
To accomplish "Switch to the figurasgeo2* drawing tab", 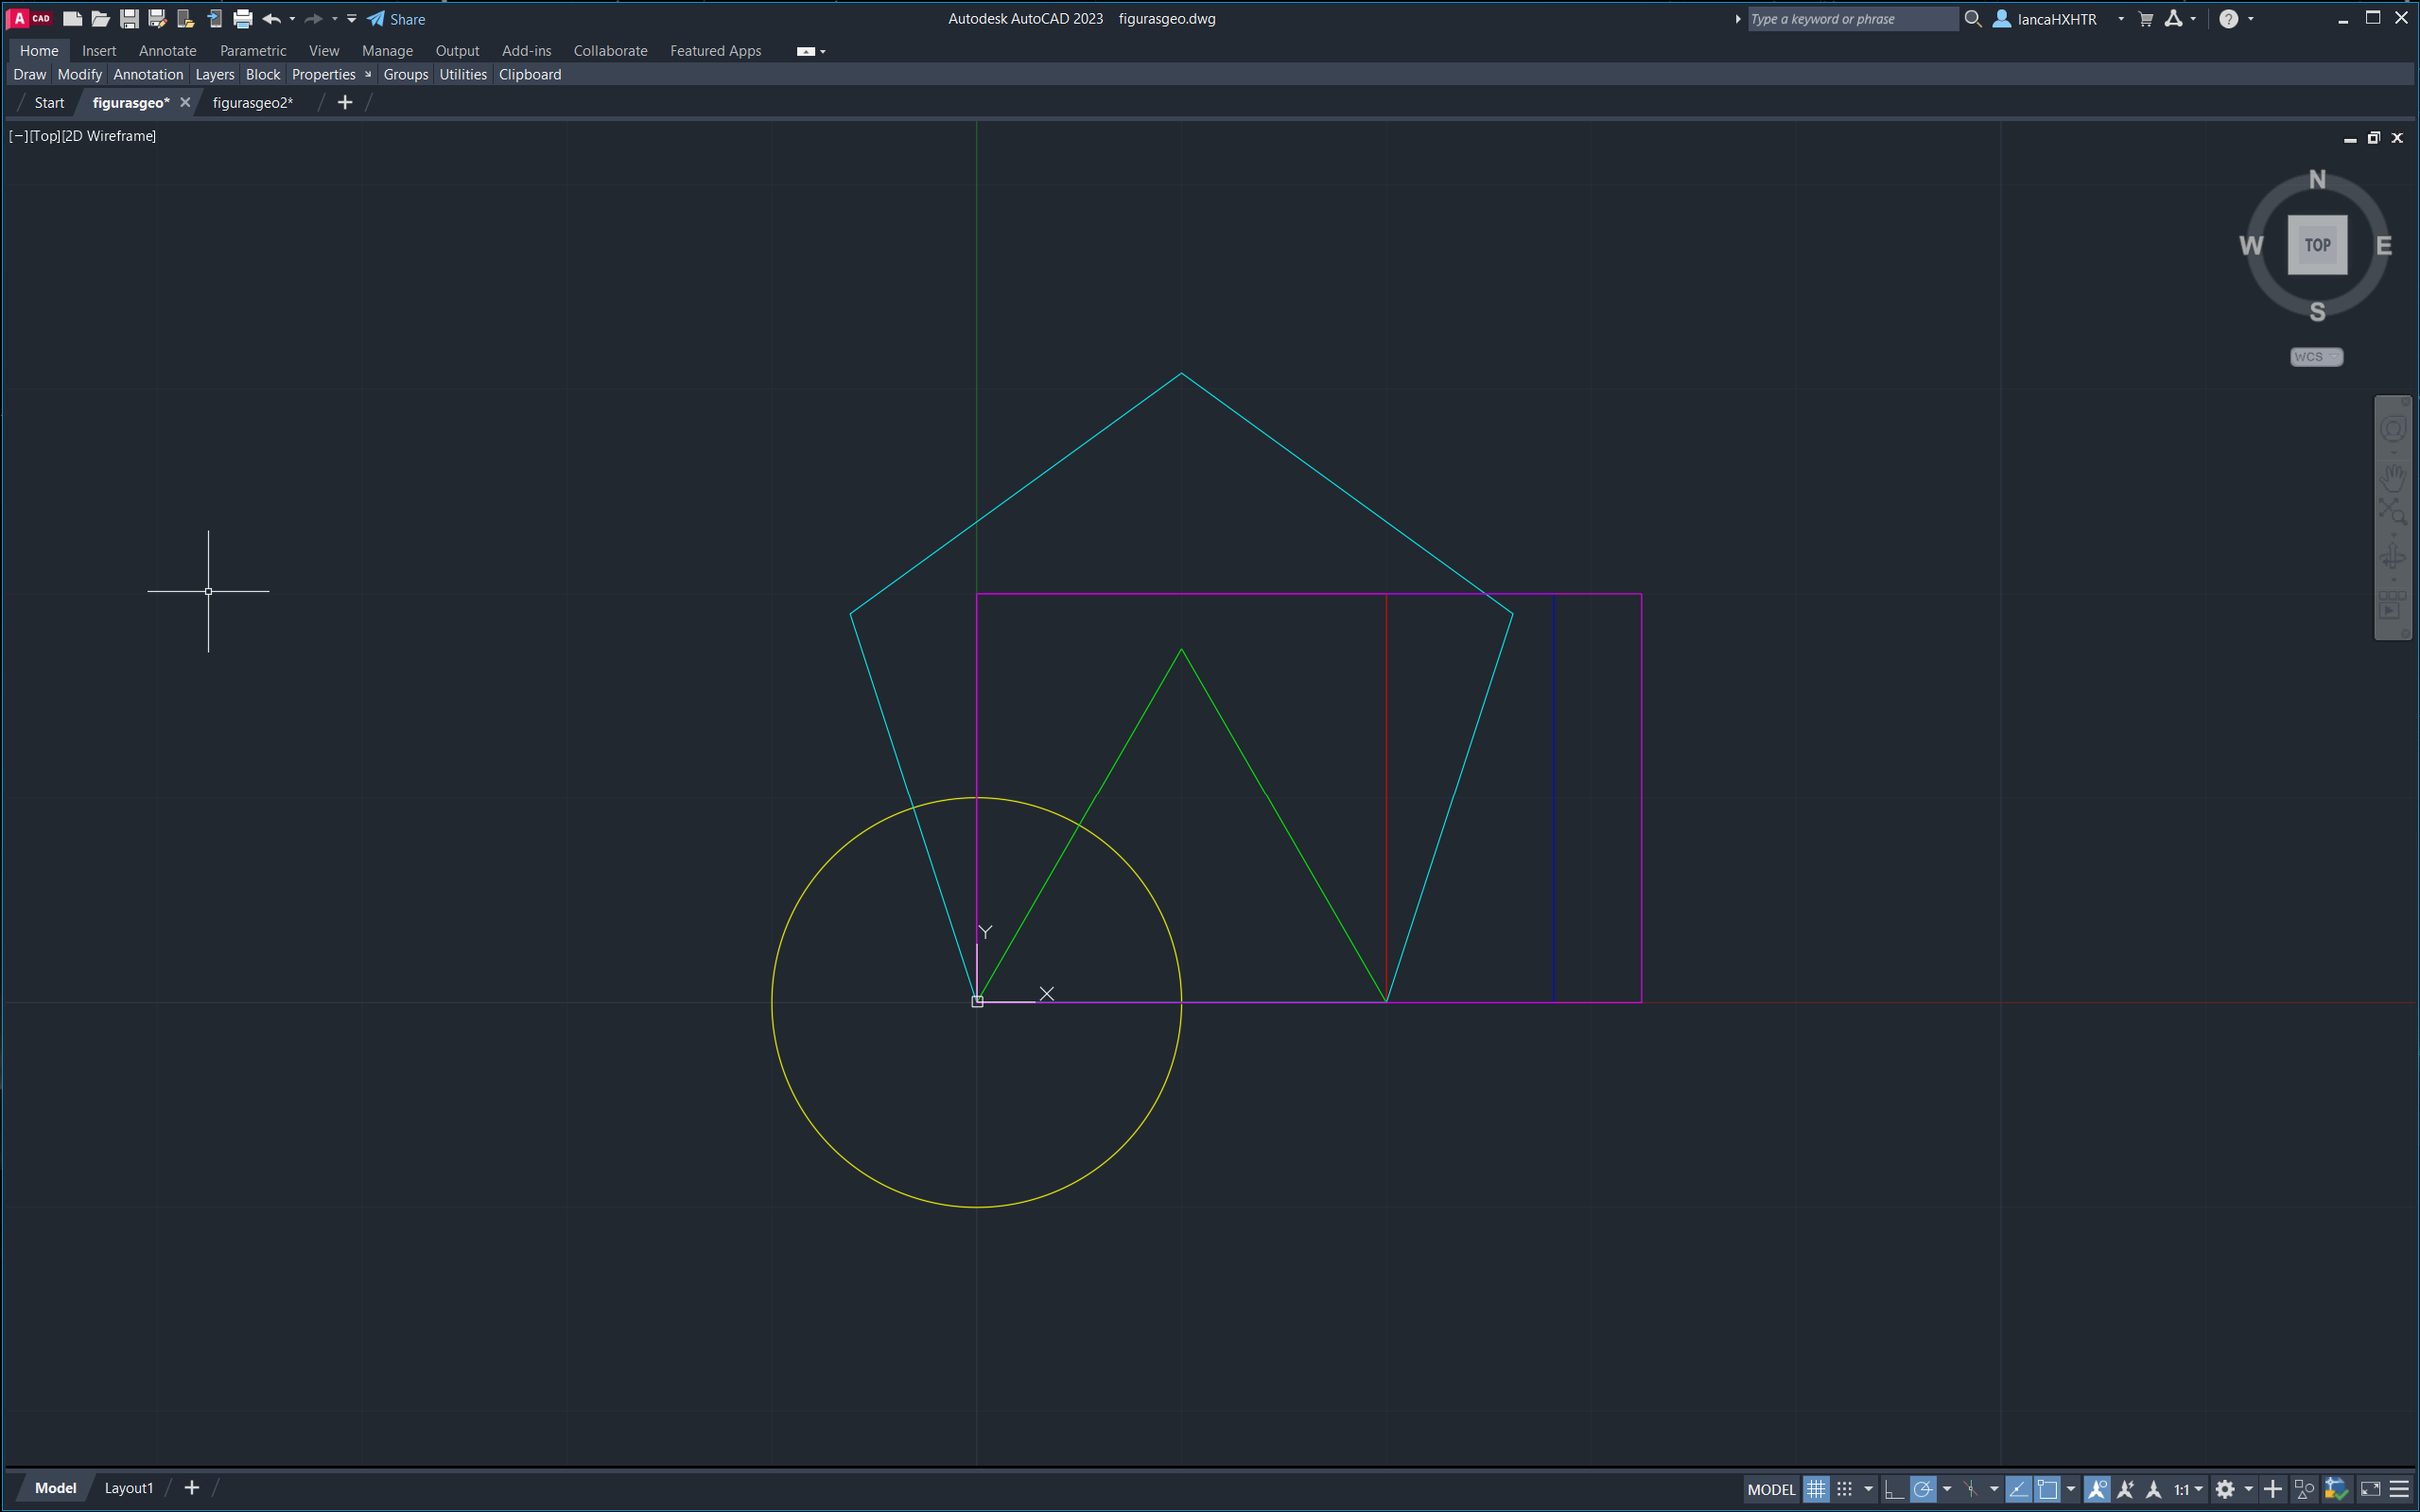I will pos(252,102).
